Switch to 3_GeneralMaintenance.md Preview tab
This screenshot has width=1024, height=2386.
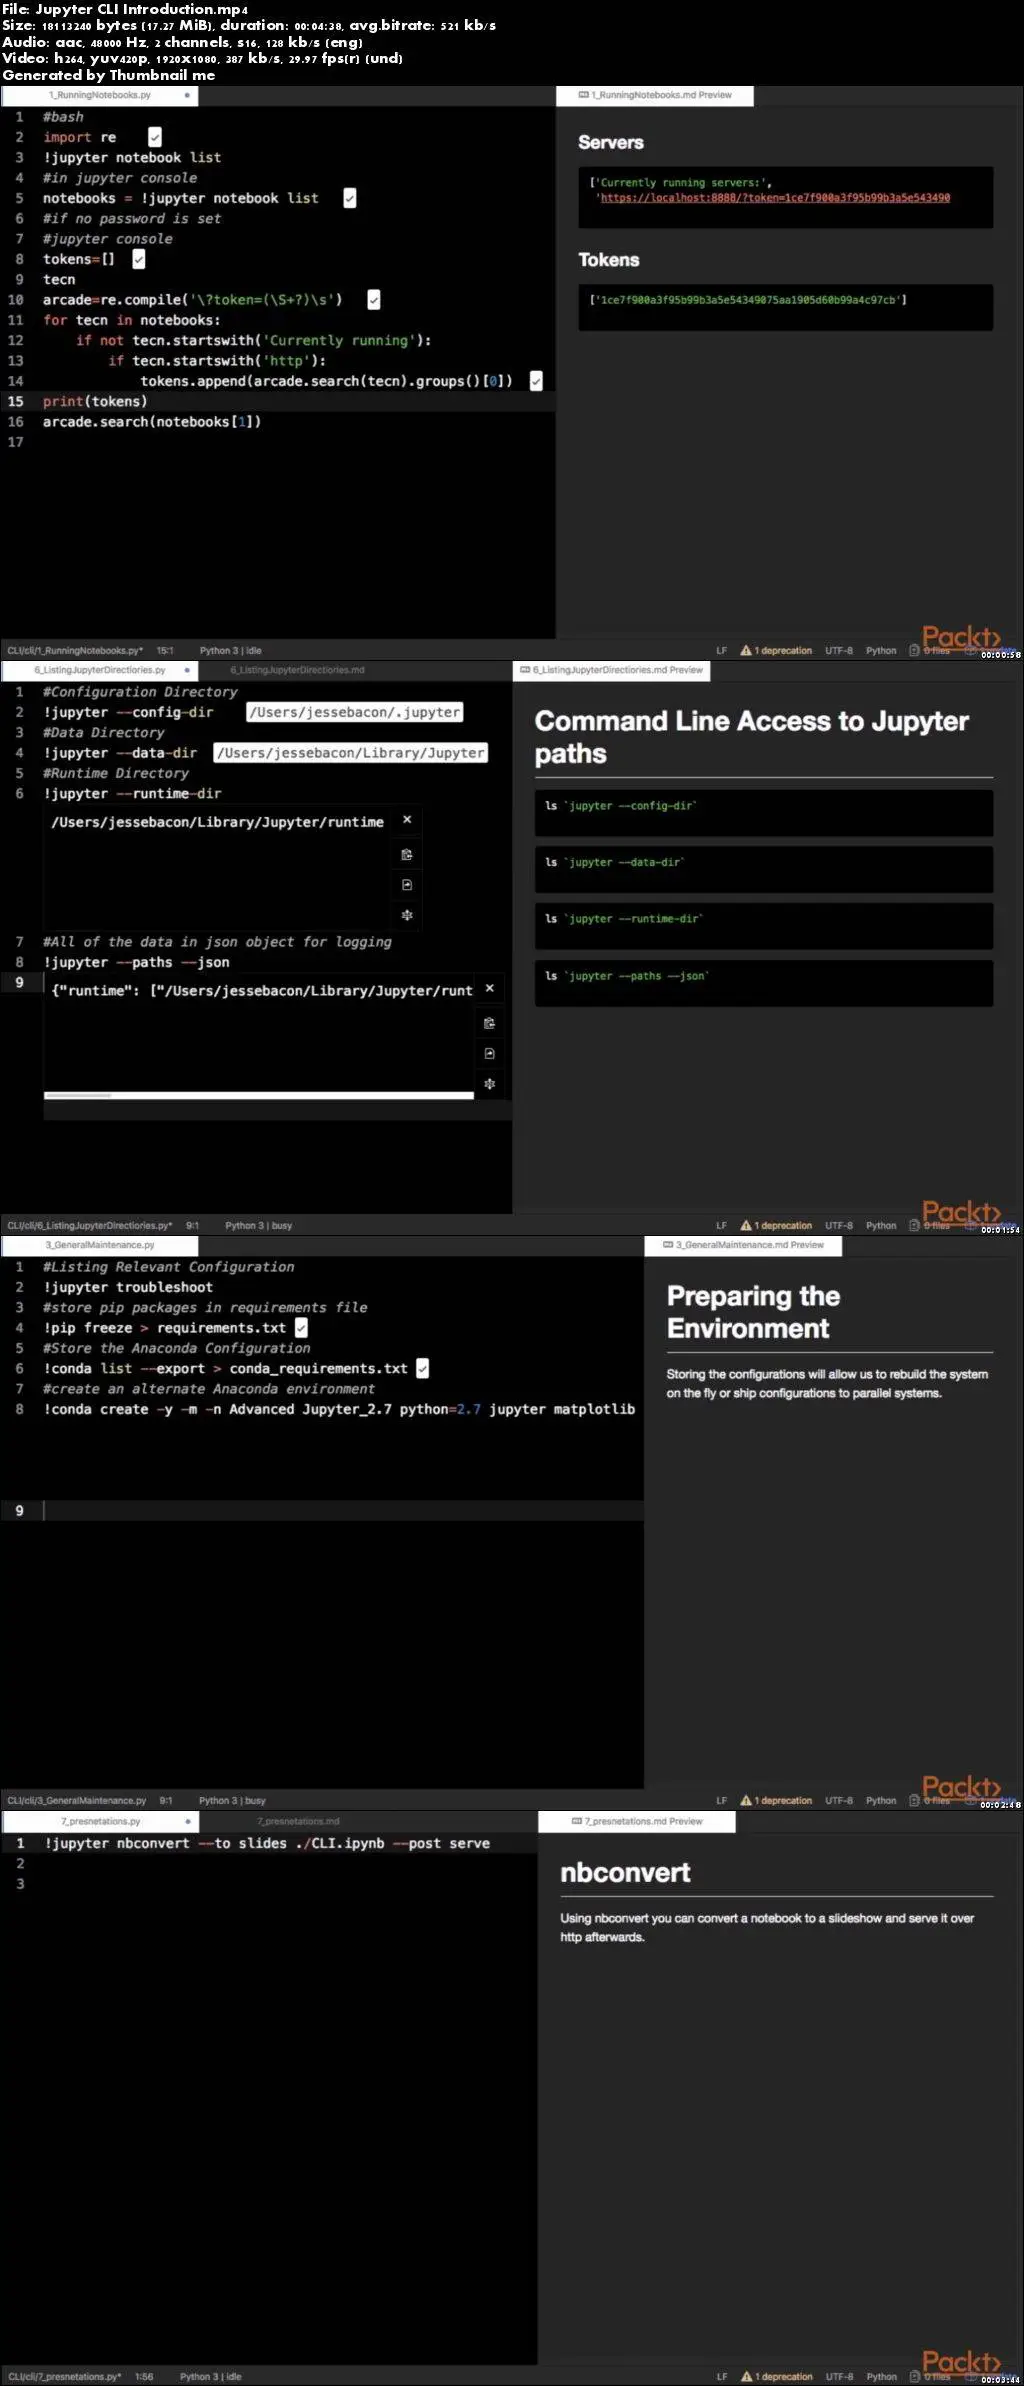tap(743, 1245)
